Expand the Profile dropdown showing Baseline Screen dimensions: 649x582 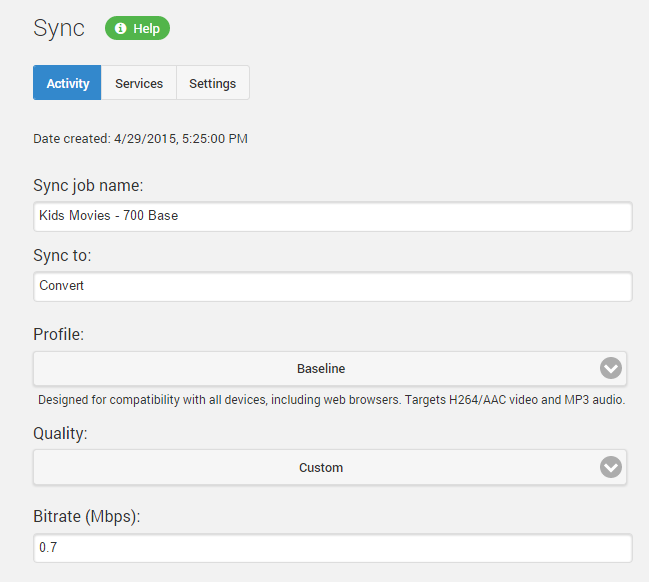pyautogui.click(x=321, y=368)
